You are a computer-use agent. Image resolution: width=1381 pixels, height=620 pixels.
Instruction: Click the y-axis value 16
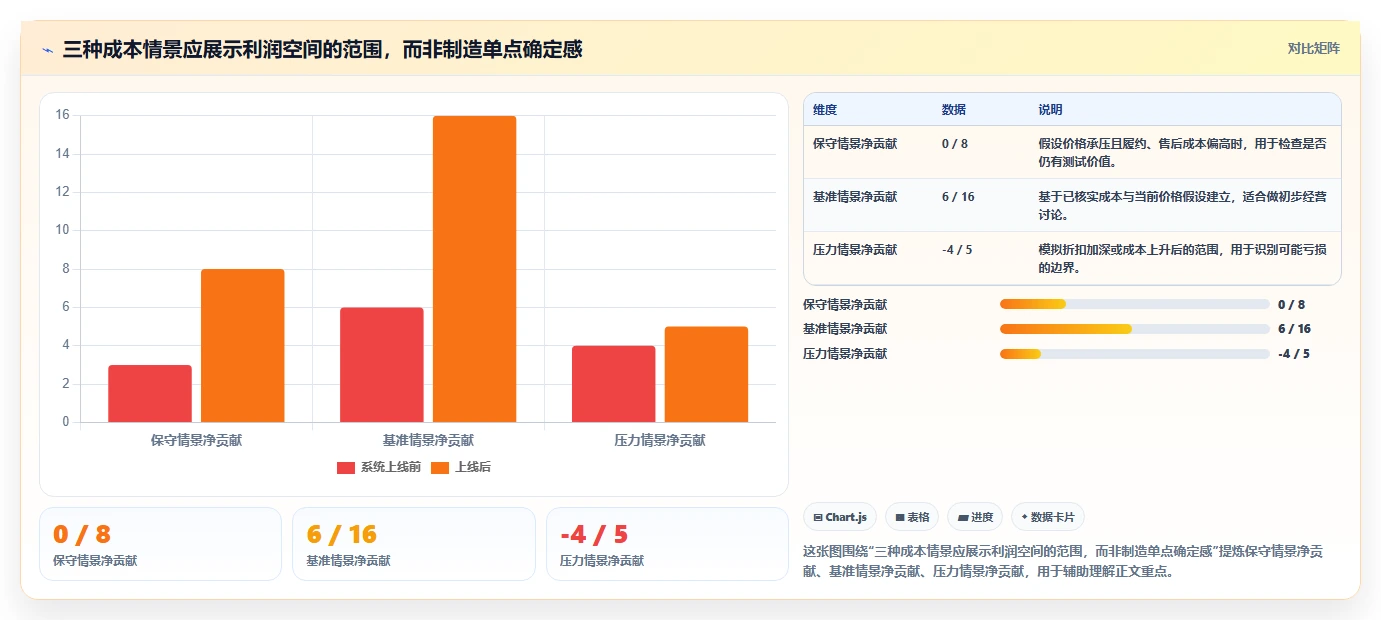[x=62, y=115]
